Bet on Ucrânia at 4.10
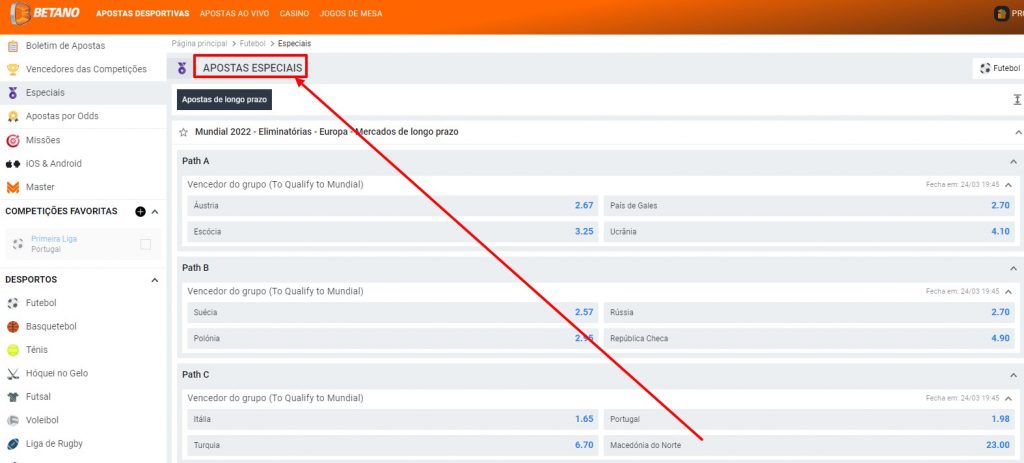The width and height of the screenshot is (1024, 463). [x=809, y=232]
